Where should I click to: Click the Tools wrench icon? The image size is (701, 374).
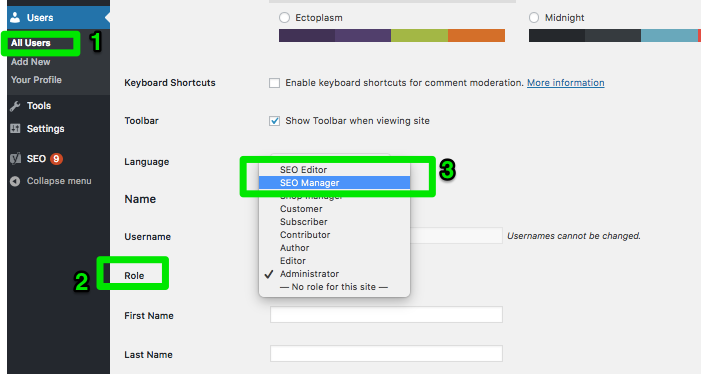pos(15,106)
